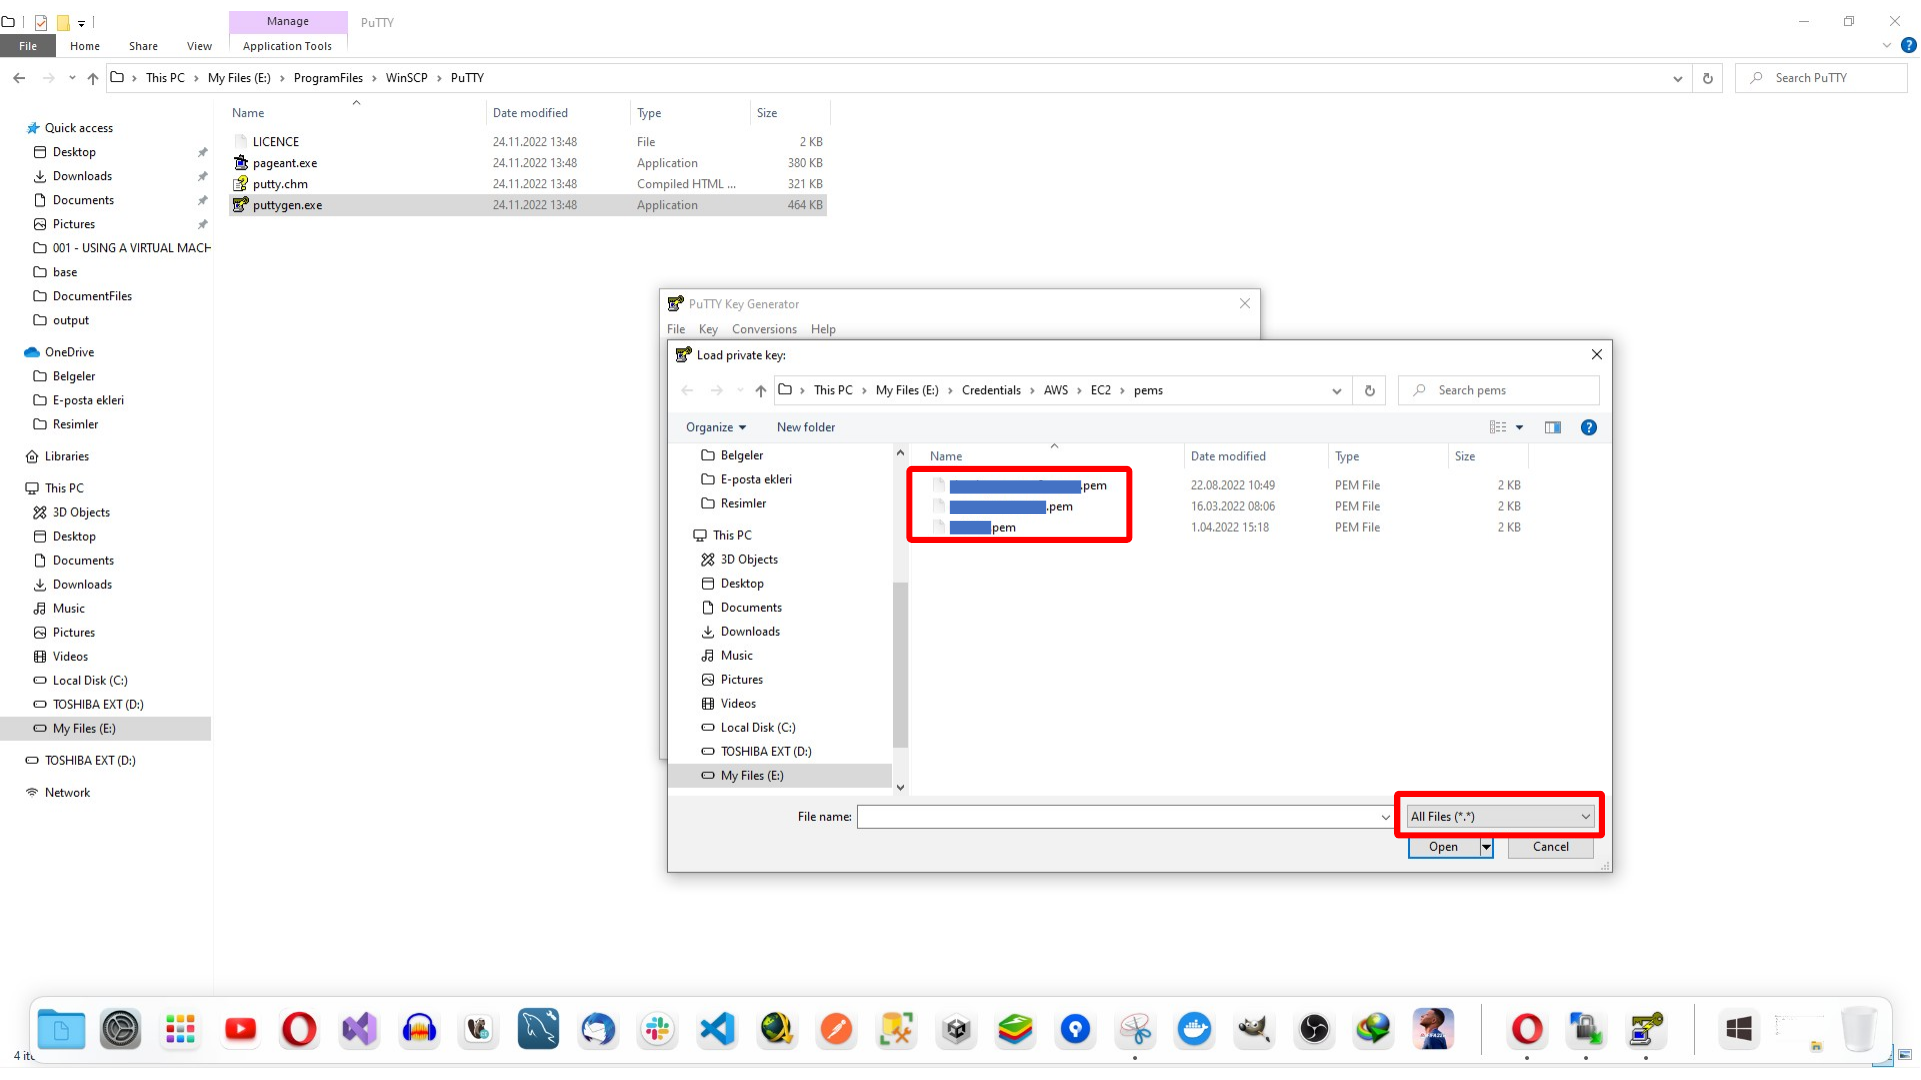Switch to the Home ribbon tab

tap(85, 46)
